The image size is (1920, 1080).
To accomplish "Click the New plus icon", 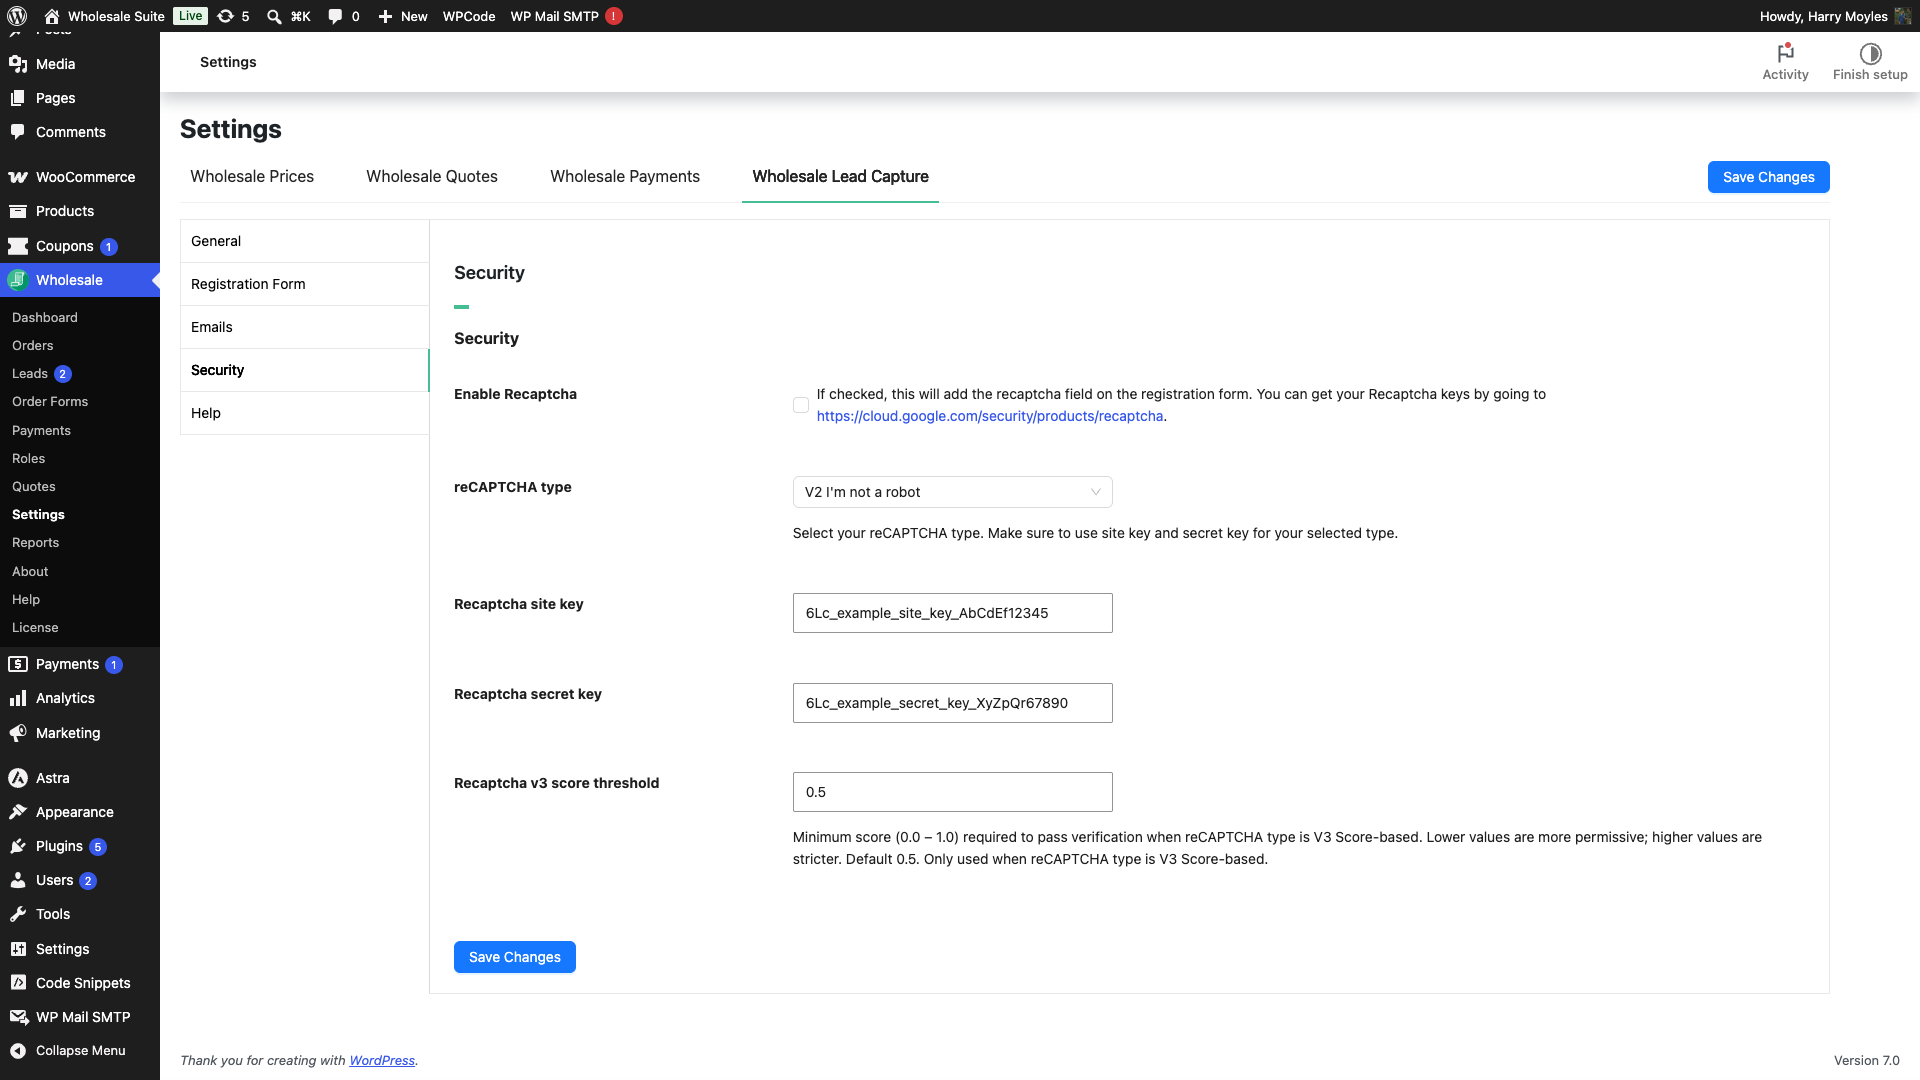I will coord(385,16).
